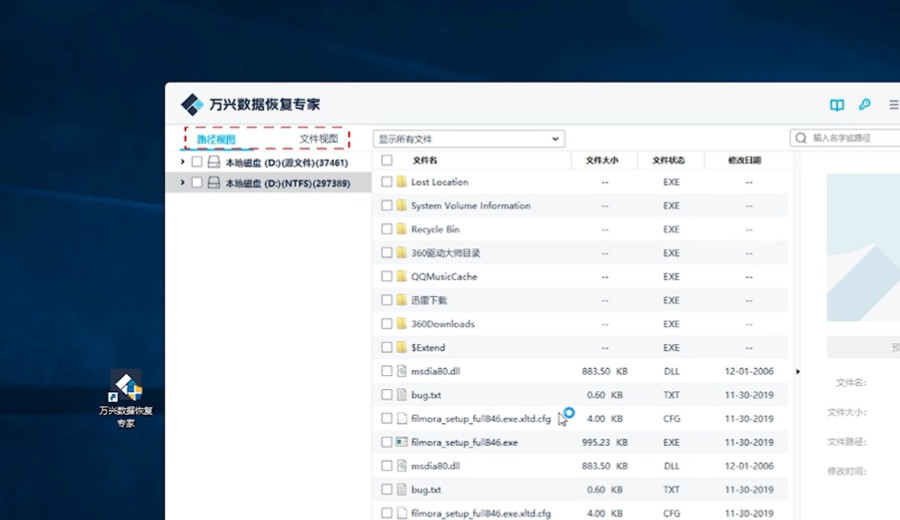The height and width of the screenshot is (520, 900).
Task: Click the $Extend folder icon
Action: coord(401,347)
